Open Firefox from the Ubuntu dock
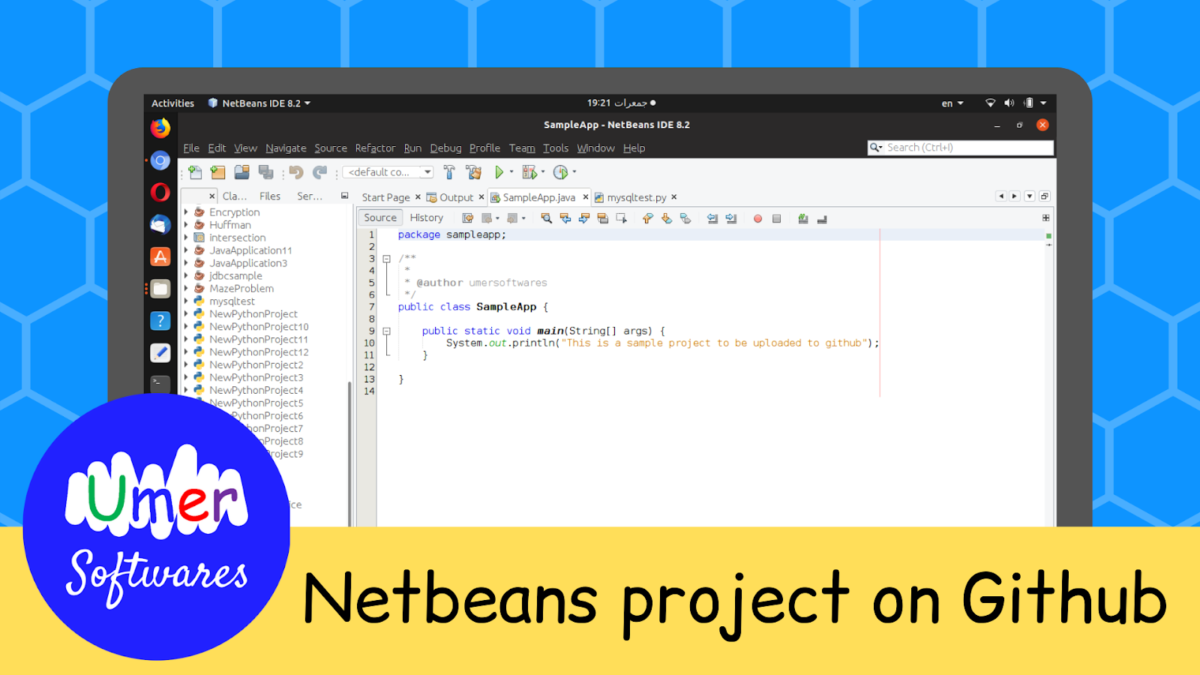The width and height of the screenshot is (1200, 675). [x=160, y=128]
